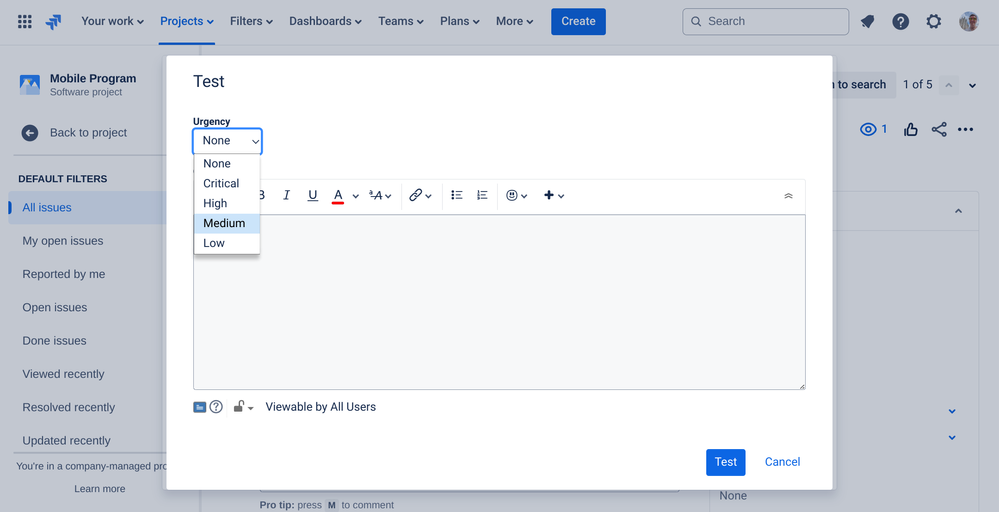Select the All issues filter
999x512 pixels.
pos(87,208)
